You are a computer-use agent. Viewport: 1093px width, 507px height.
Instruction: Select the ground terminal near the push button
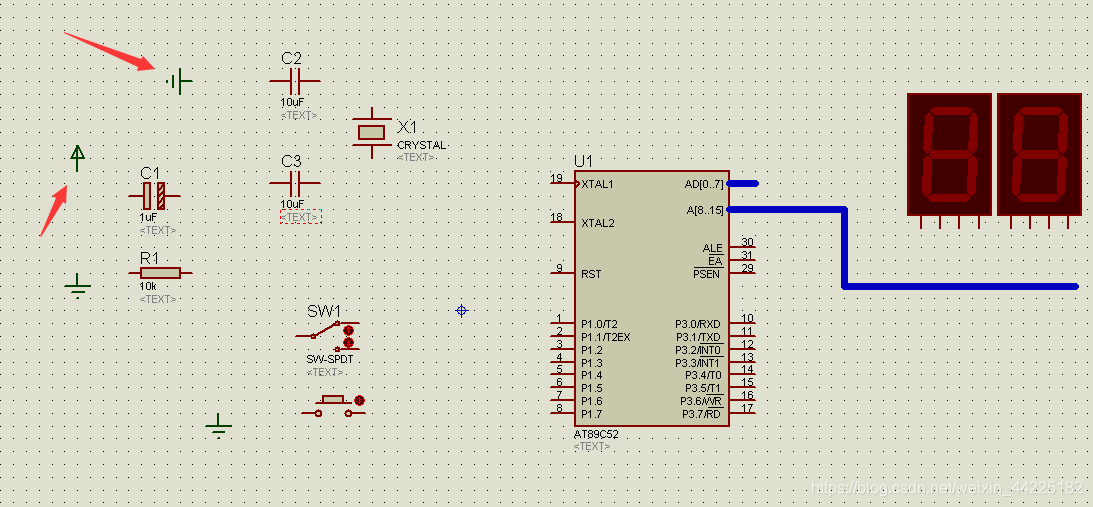219,425
